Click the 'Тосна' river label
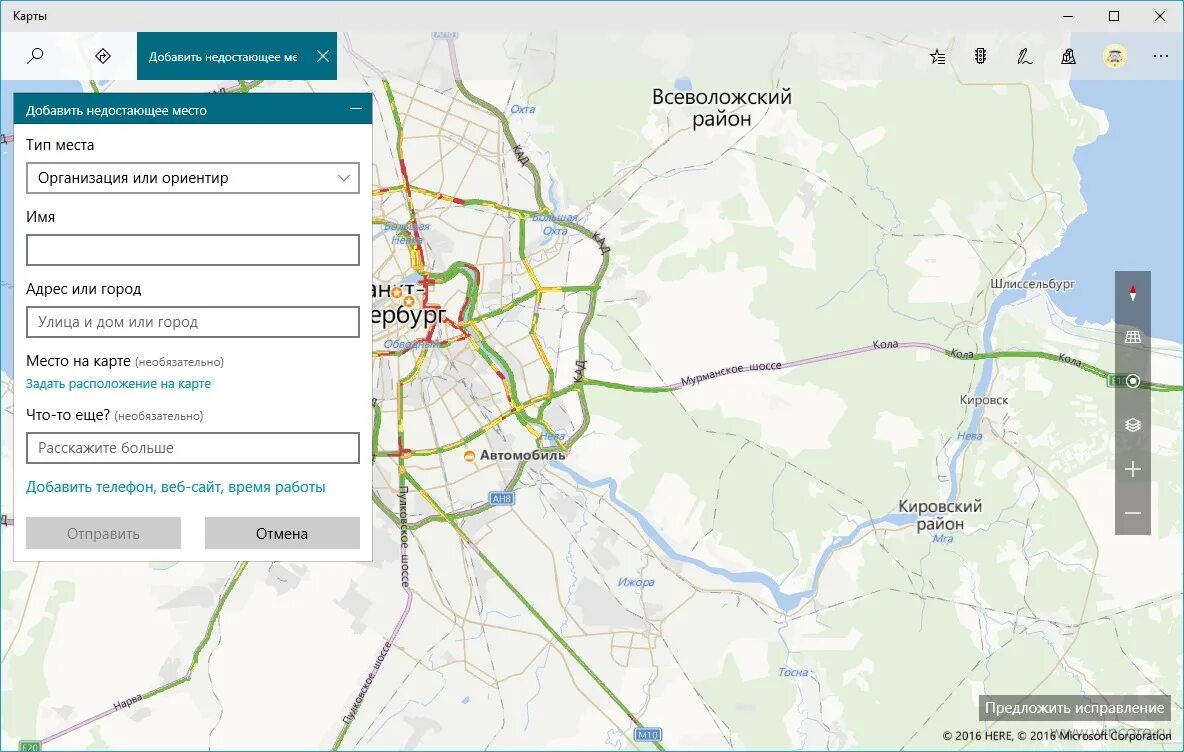Image resolution: width=1184 pixels, height=752 pixels. pos(793,672)
